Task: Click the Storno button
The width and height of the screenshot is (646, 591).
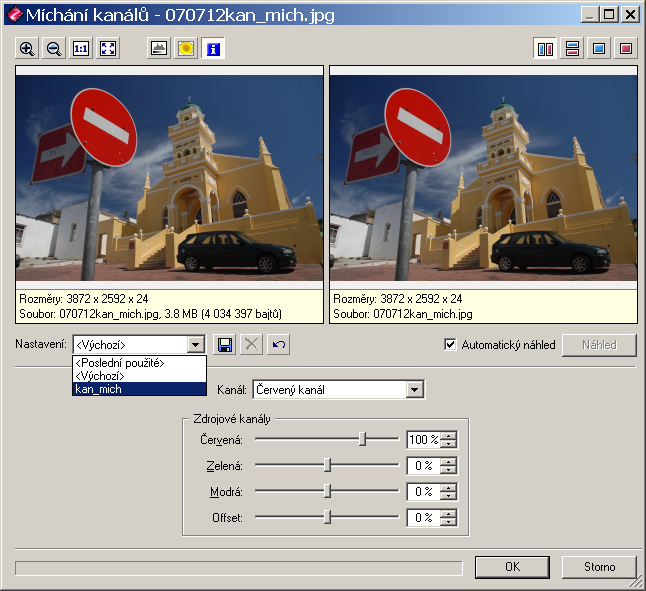Action: [599, 567]
